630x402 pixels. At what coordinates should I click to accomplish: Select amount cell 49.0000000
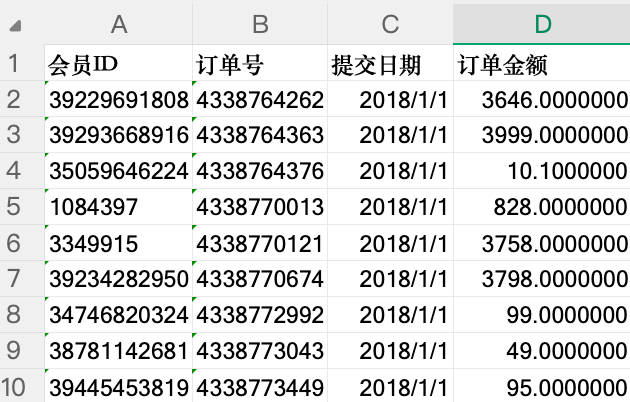[542, 350]
